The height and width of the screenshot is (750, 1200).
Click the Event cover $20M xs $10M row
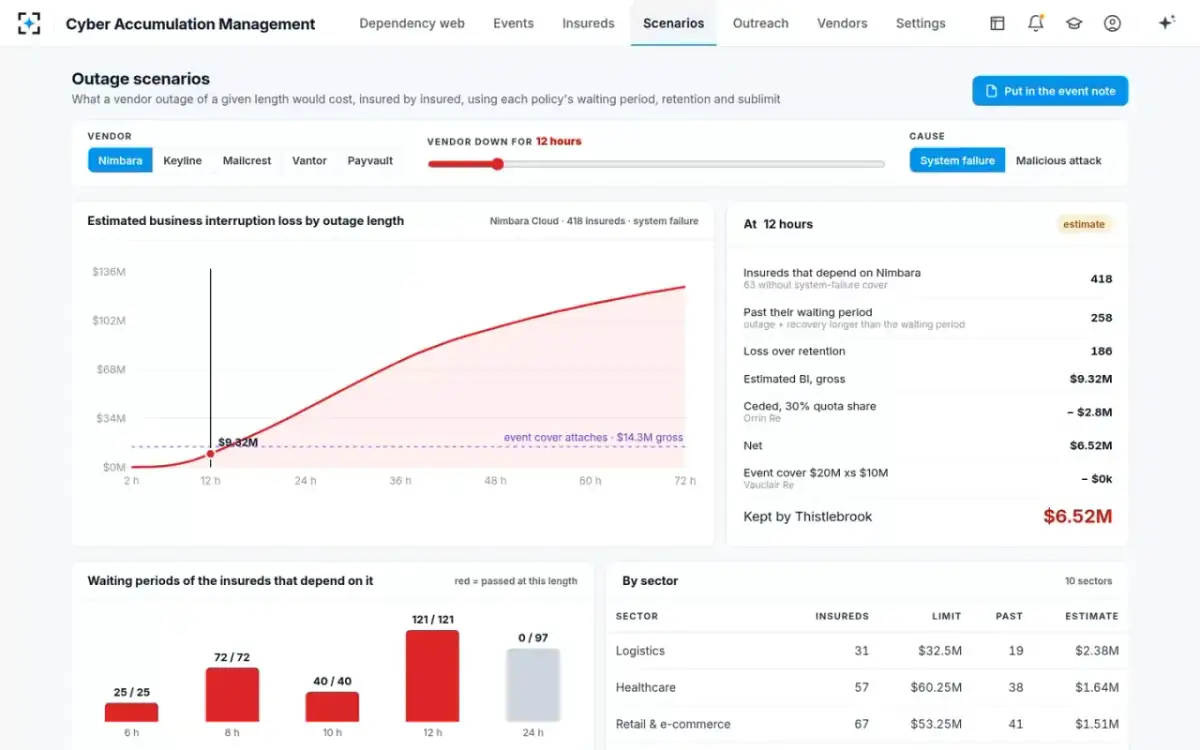click(927, 478)
